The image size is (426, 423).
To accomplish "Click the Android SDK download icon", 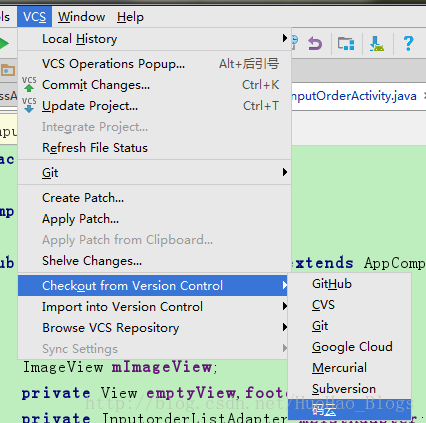I will coord(377,43).
